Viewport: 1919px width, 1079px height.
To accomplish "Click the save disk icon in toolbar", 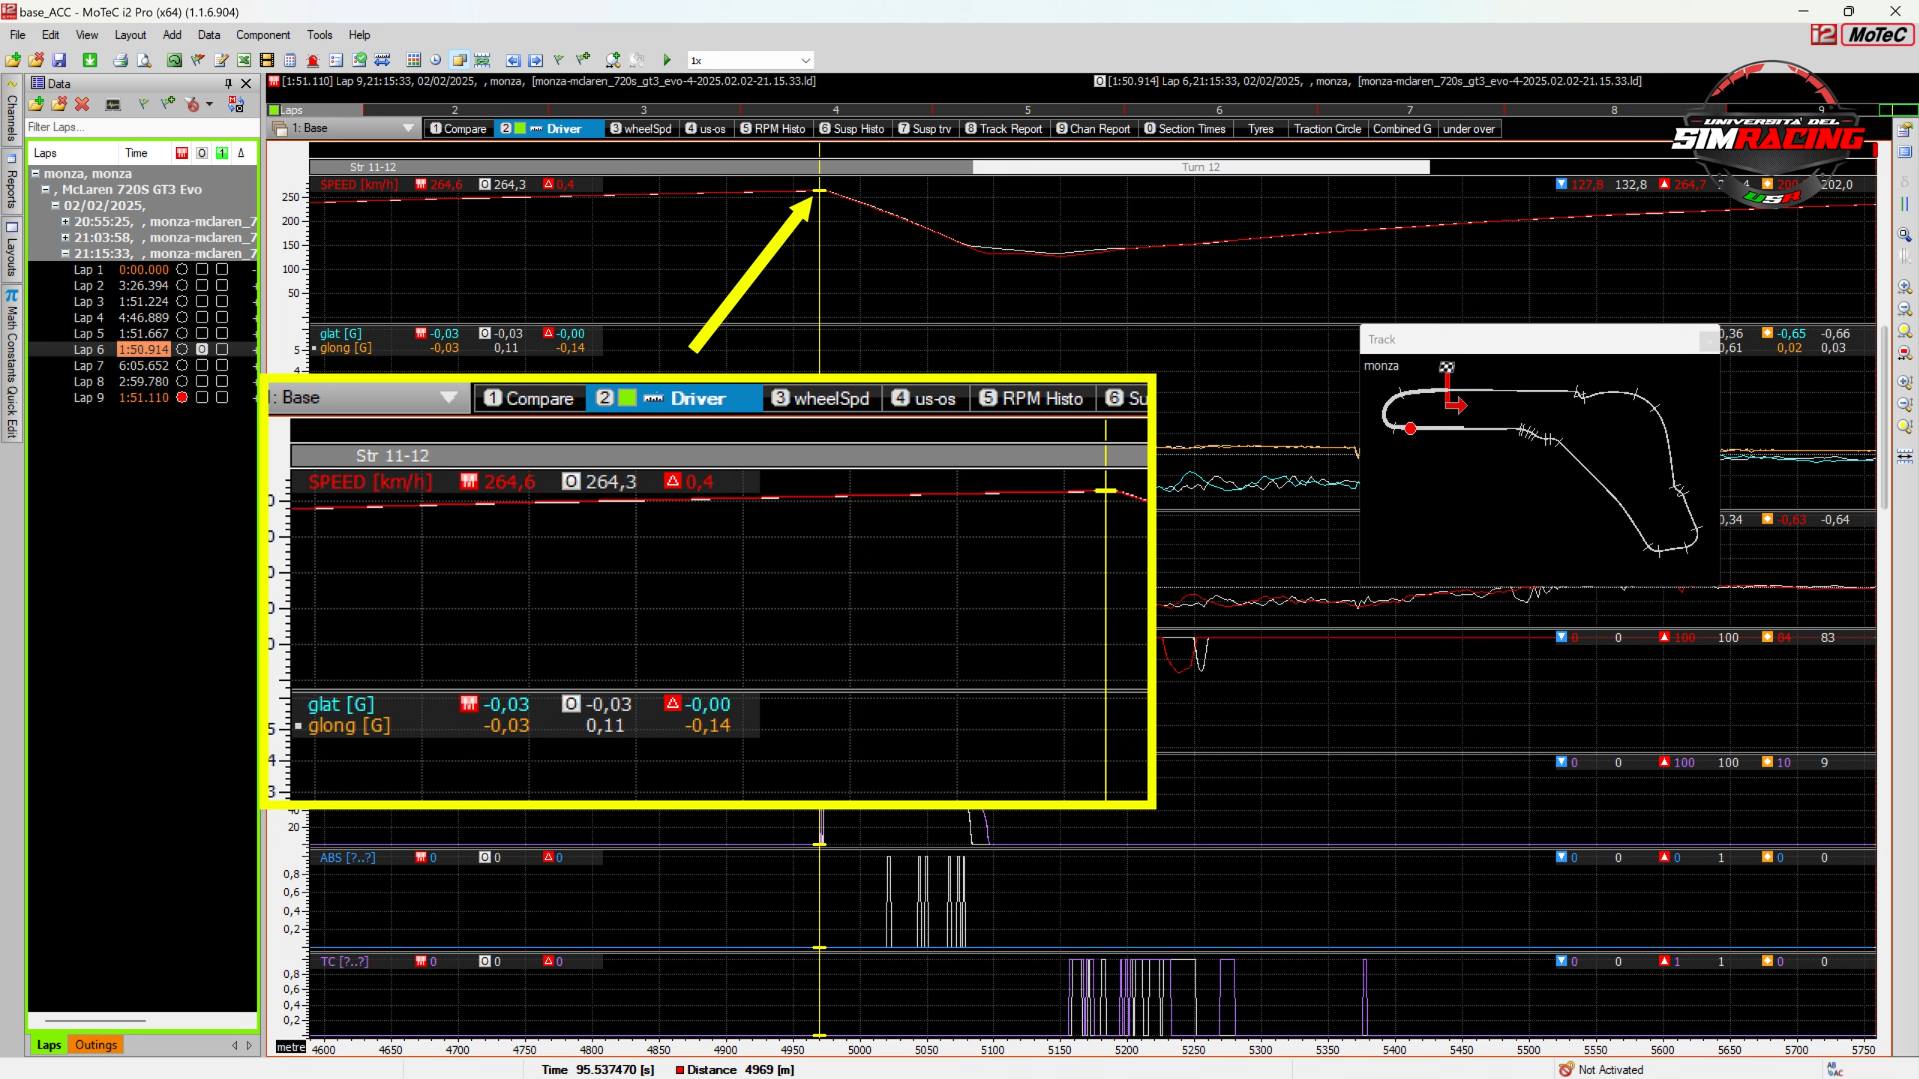I will tap(59, 60).
